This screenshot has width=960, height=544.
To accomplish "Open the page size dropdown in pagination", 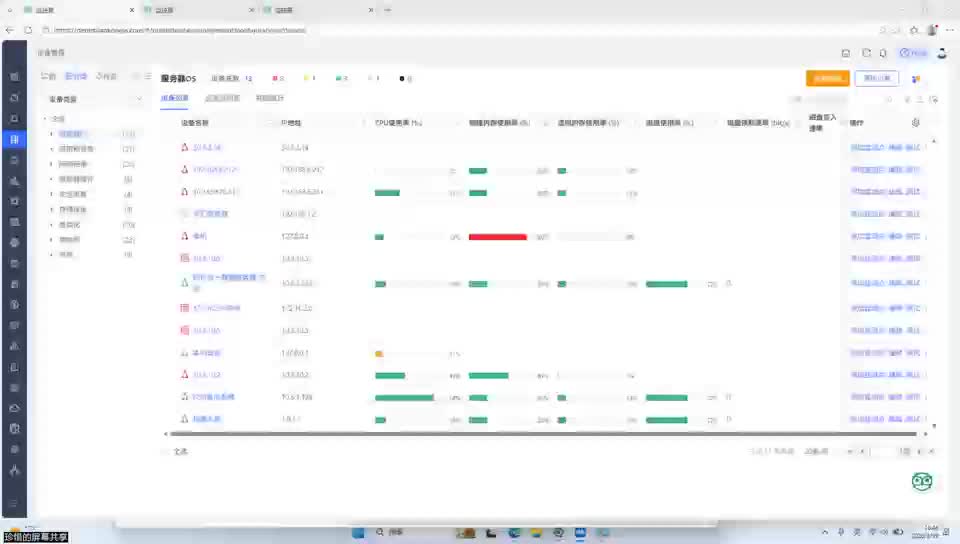I will tap(817, 452).
